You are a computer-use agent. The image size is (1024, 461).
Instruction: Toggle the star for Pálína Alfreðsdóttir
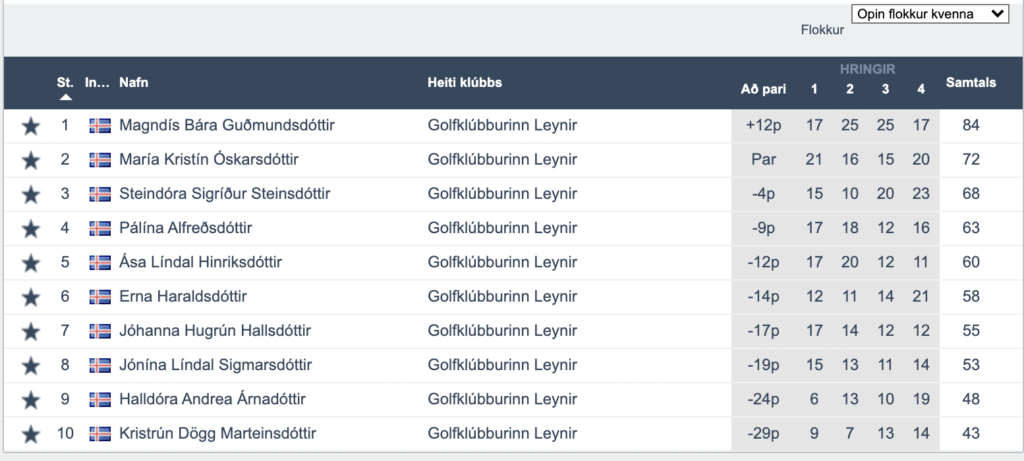click(x=31, y=229)
